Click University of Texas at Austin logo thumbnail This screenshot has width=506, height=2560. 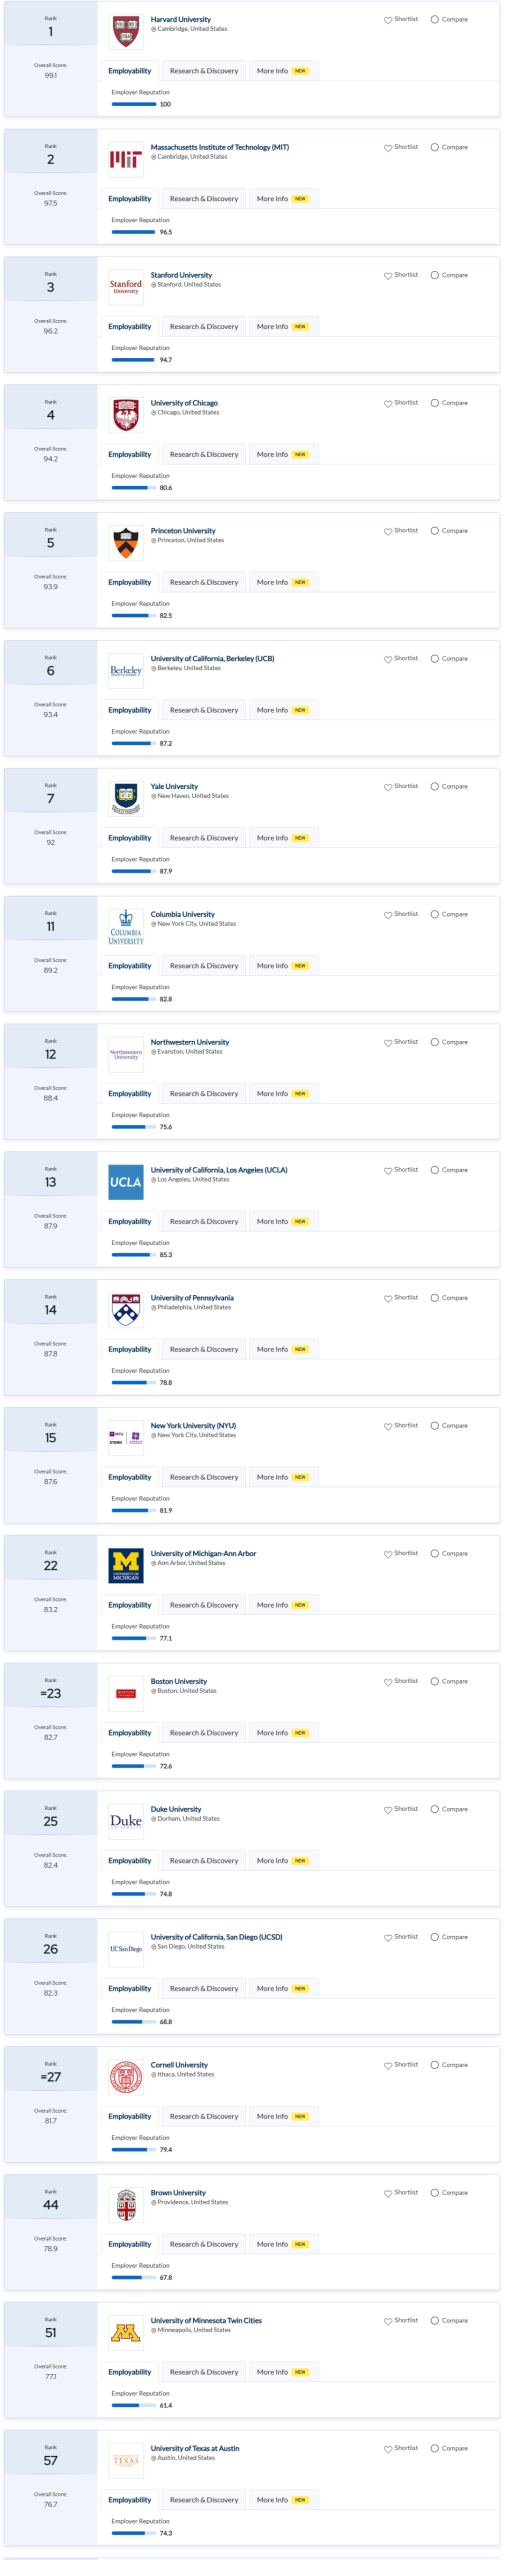[125, 2460]
